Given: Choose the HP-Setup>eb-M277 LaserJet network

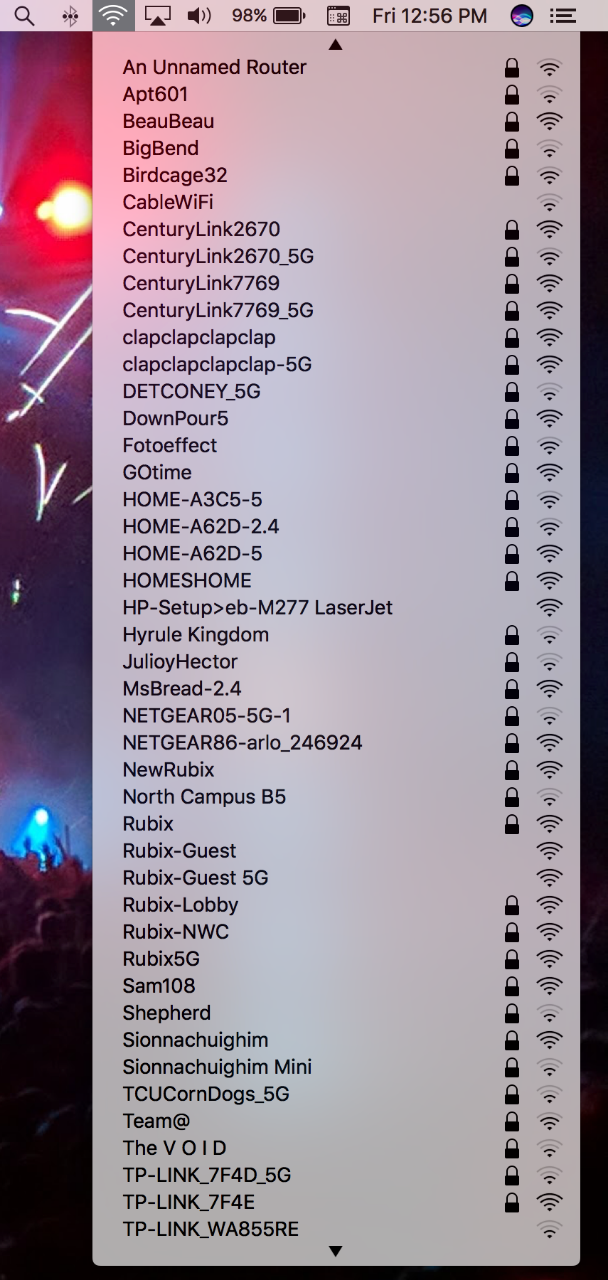Looking at the screenshot, I should (336, 608).
